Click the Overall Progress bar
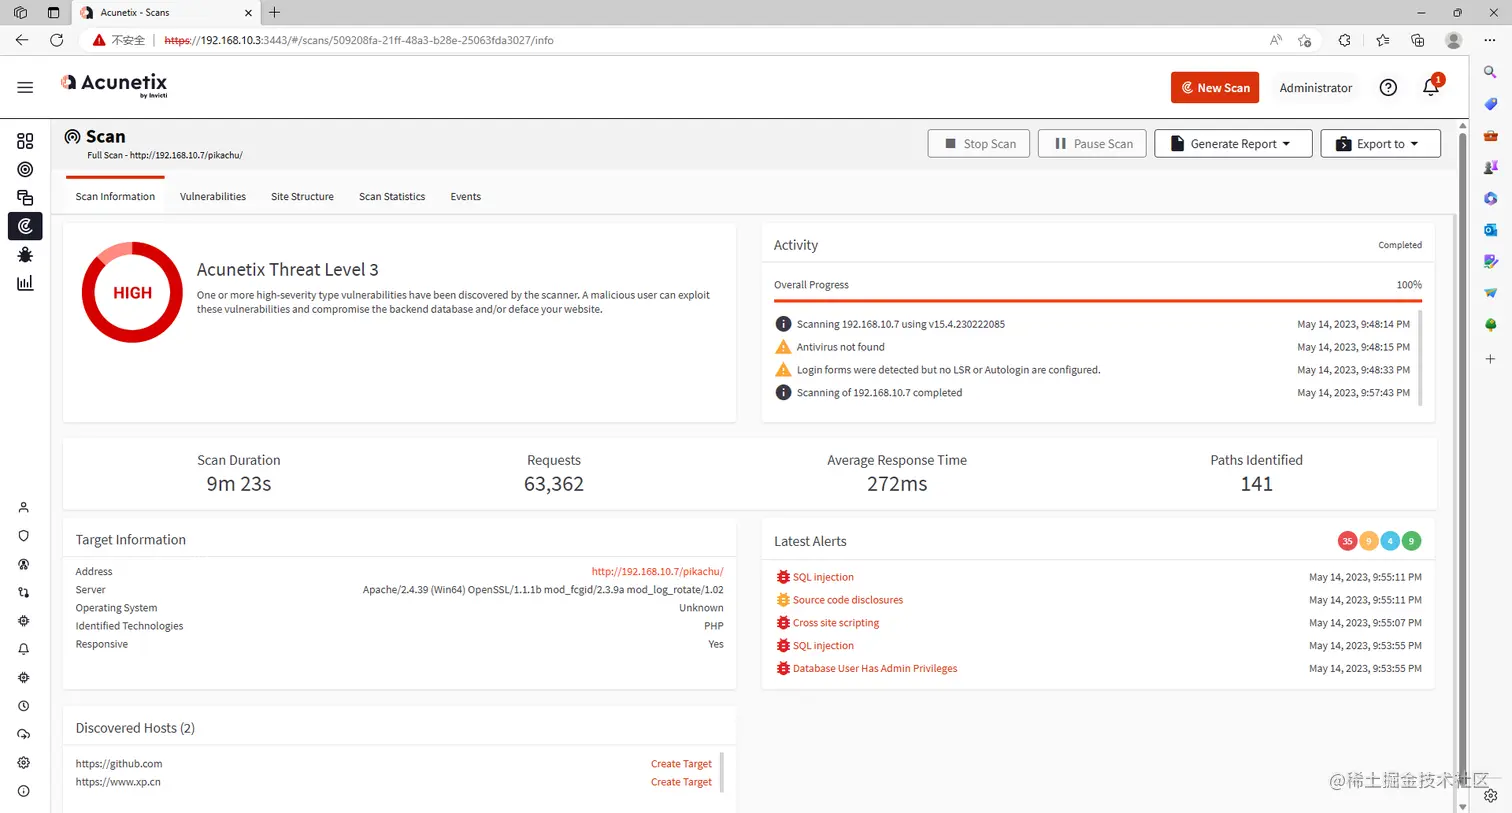1512x813 pixels. pyautogui.click(x=1097, y=301)
